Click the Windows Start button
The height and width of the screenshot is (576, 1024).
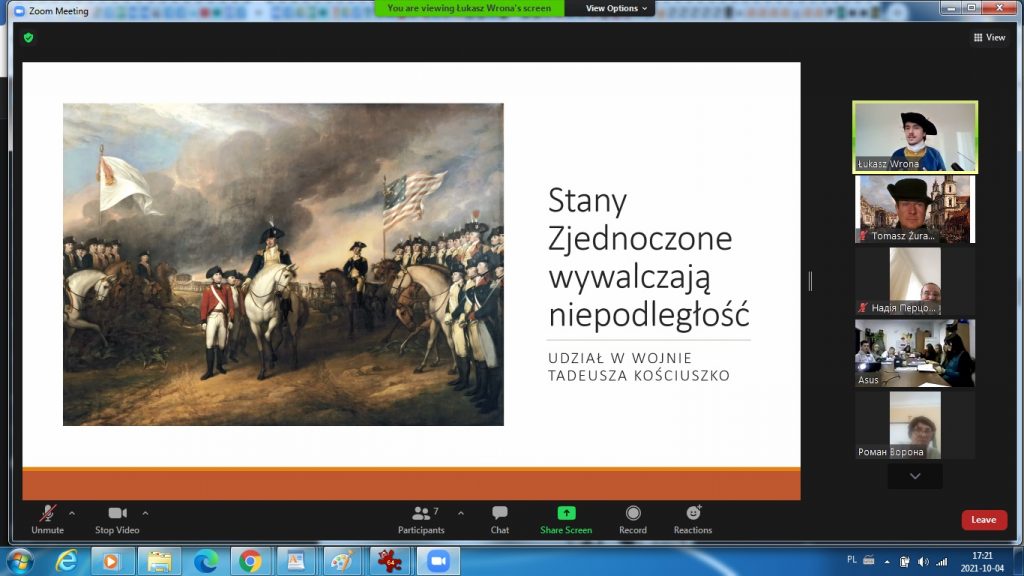click(x=19, y=560)
